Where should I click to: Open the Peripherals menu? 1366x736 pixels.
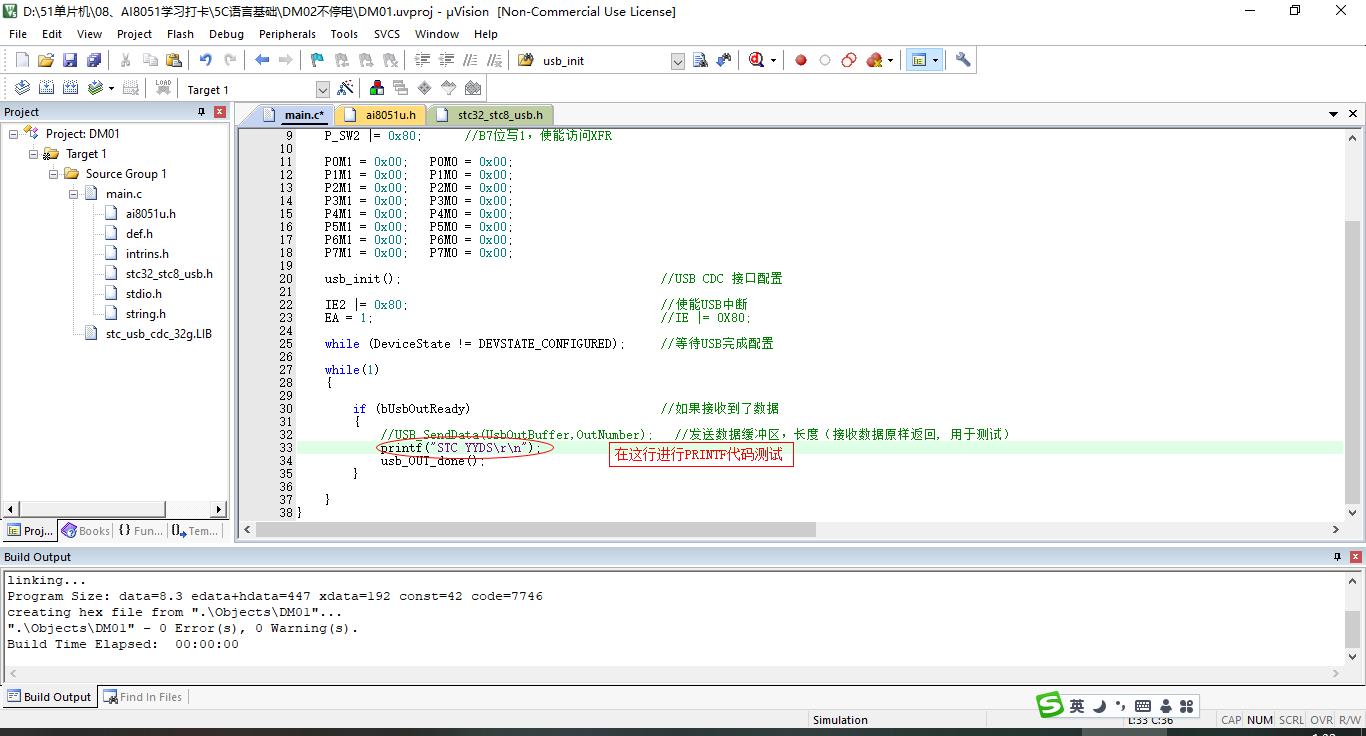pos(287,34)
